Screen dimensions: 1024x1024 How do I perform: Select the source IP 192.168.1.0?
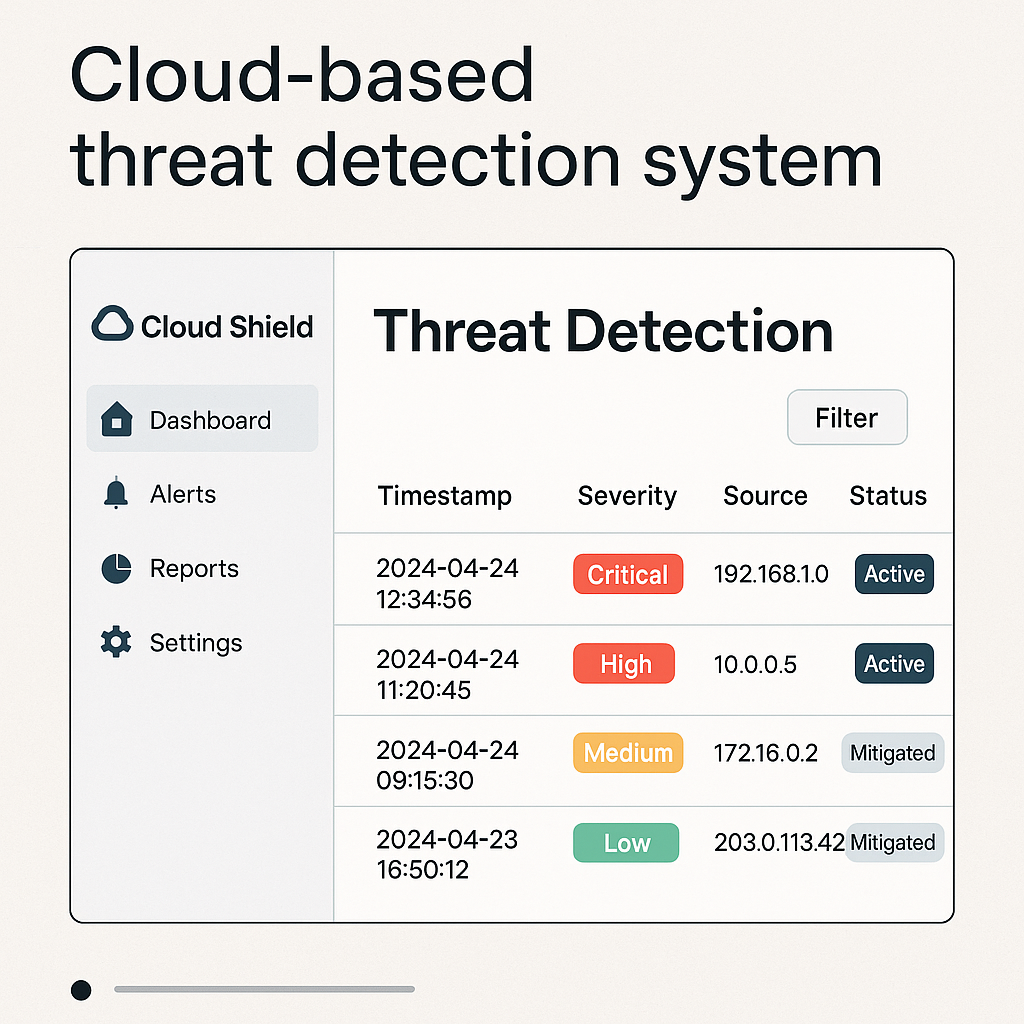(770, 574)
